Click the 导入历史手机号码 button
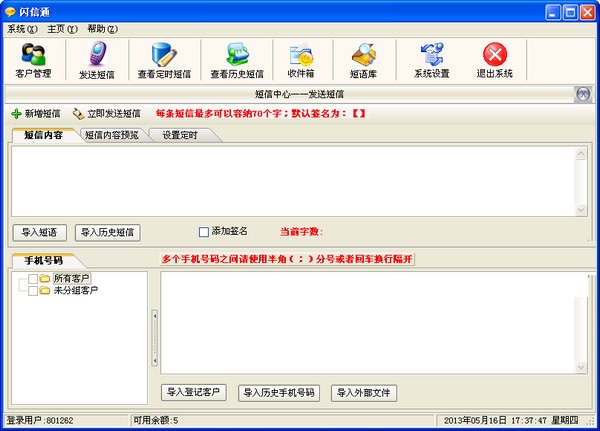The image size is (600, 431). [x=279, y=393]
